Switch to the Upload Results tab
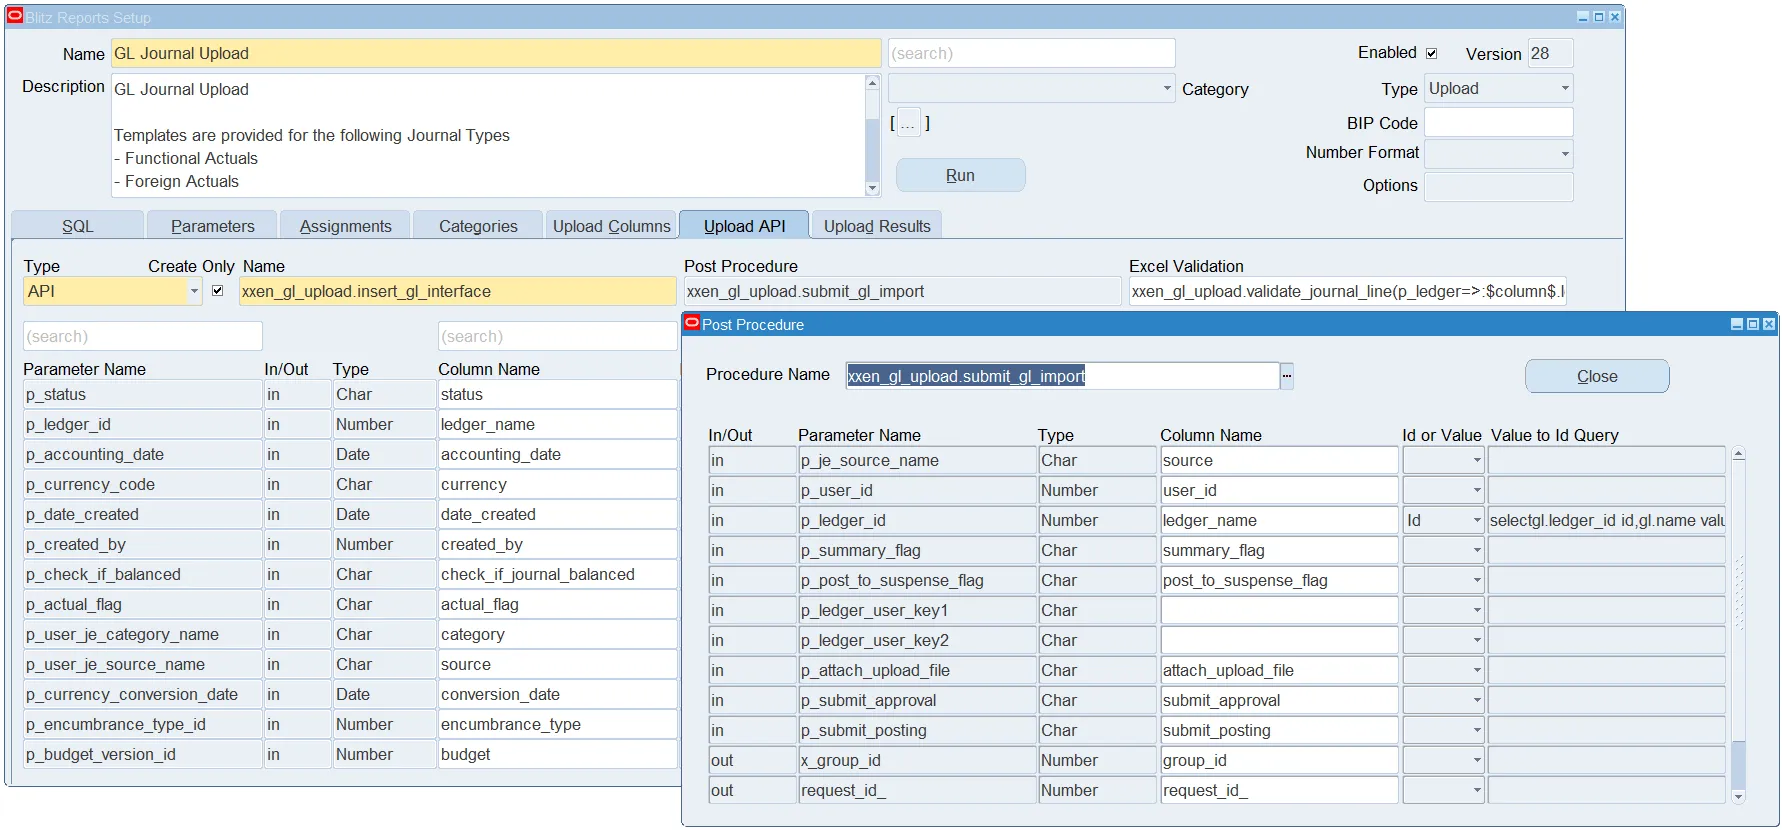This screenshot has width=1782, height=830. pos(877,226)
